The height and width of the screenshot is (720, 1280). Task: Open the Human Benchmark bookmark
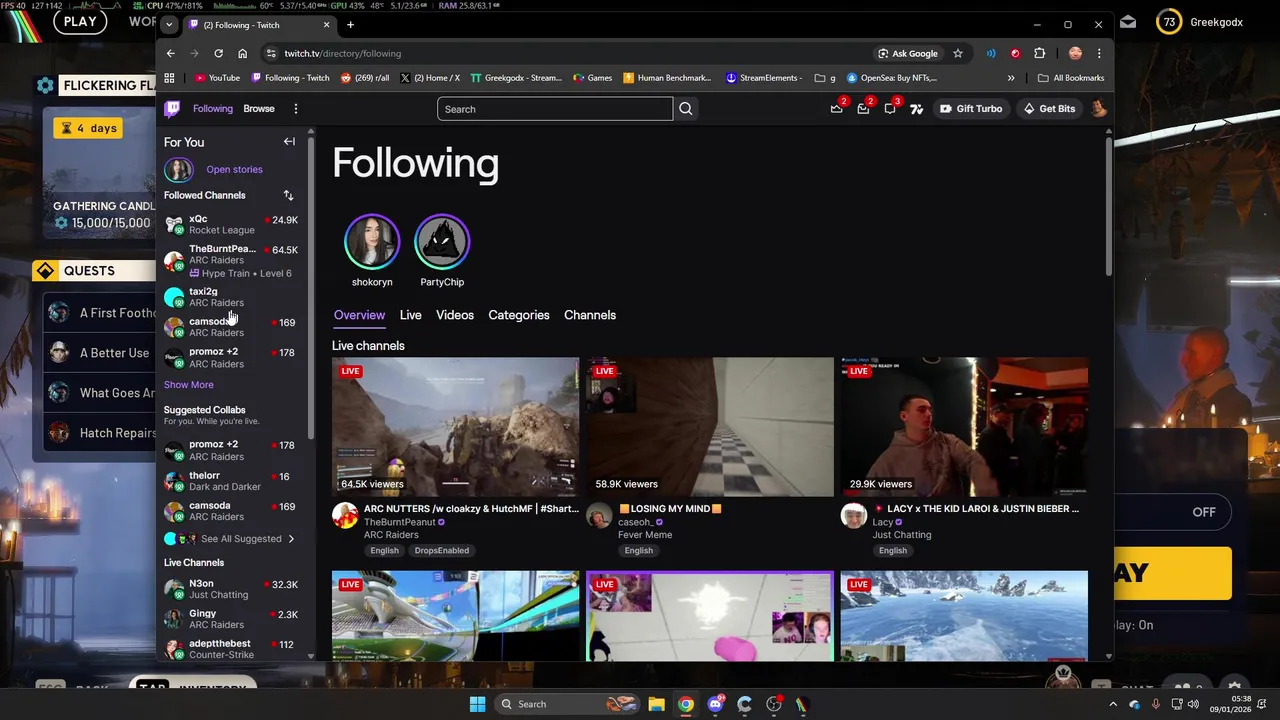point(667,78)
